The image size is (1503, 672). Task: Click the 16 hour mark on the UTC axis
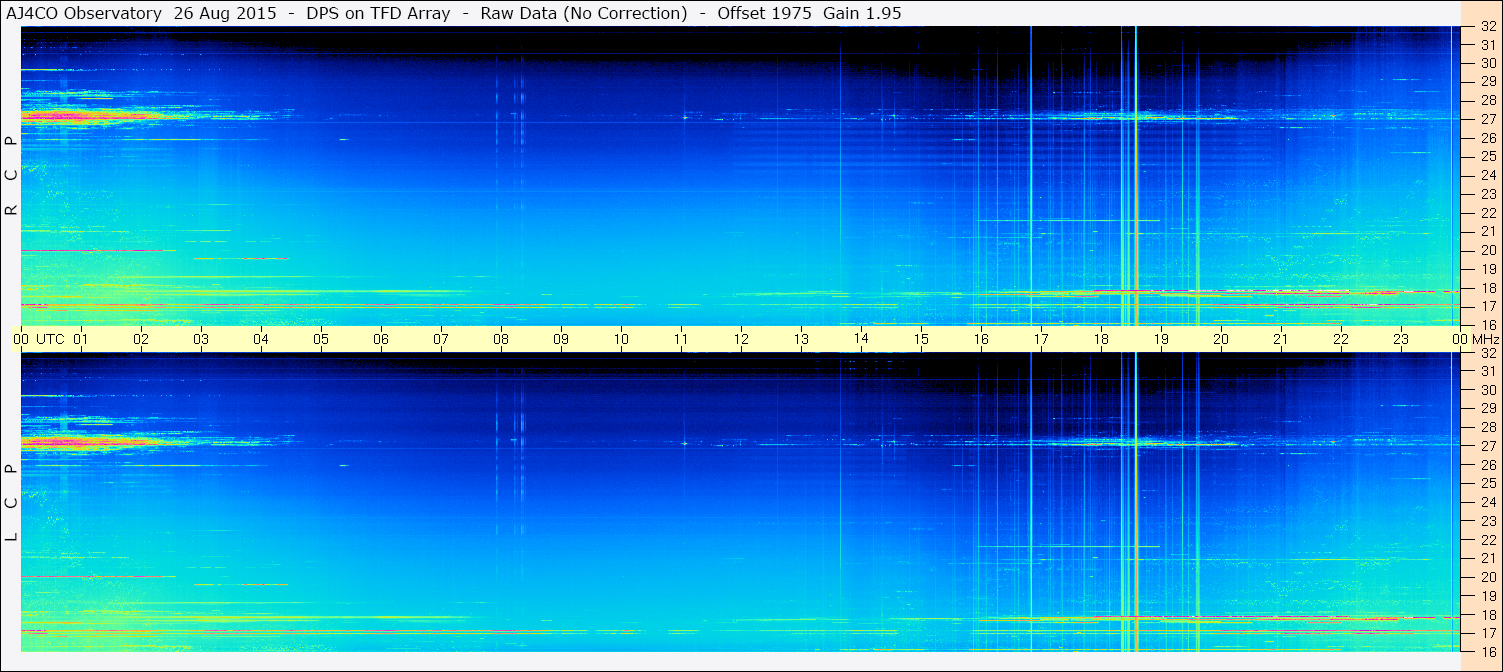(981, 339)
